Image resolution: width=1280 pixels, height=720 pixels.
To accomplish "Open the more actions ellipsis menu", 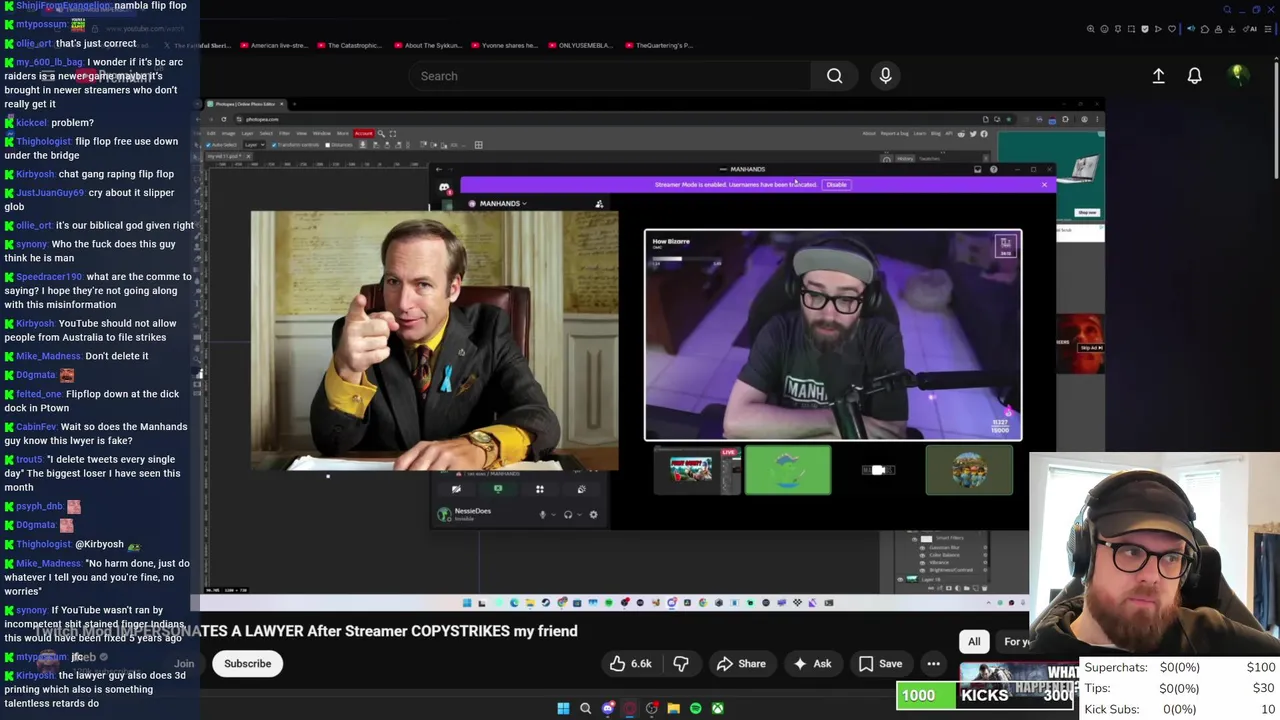I will [933, 664].
